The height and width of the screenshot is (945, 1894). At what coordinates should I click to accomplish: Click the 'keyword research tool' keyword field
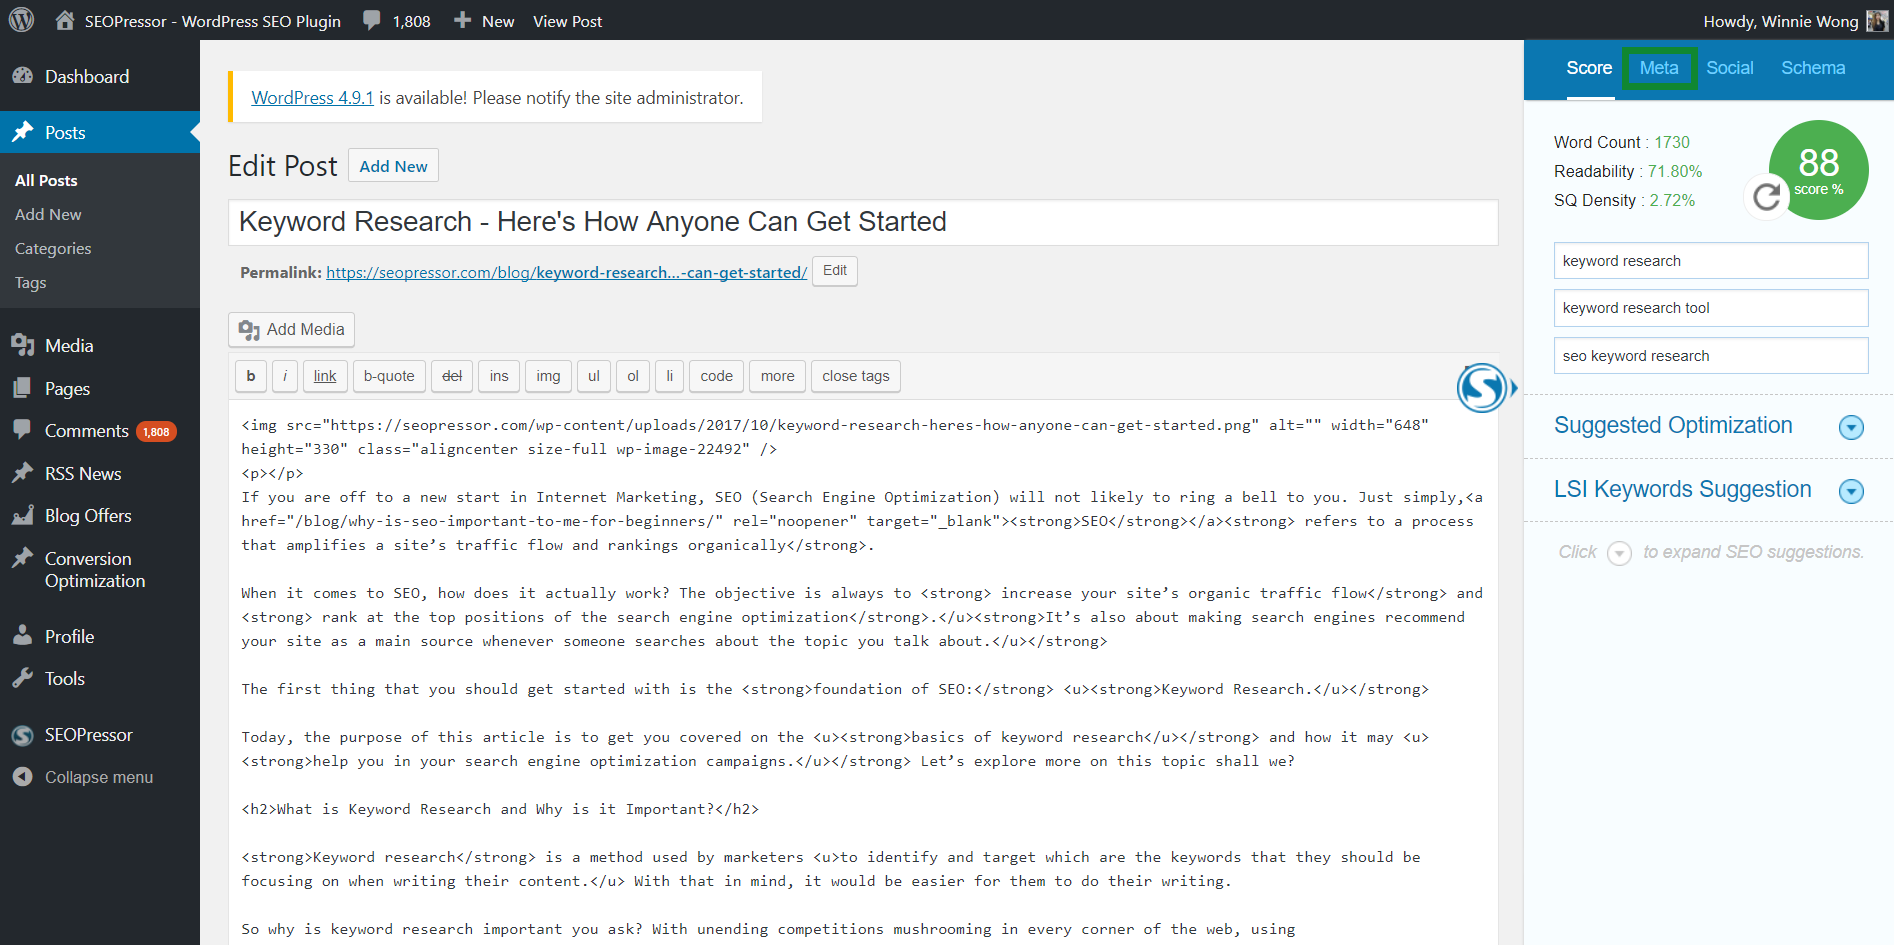pyautogui.click(x=1711, y=308)
